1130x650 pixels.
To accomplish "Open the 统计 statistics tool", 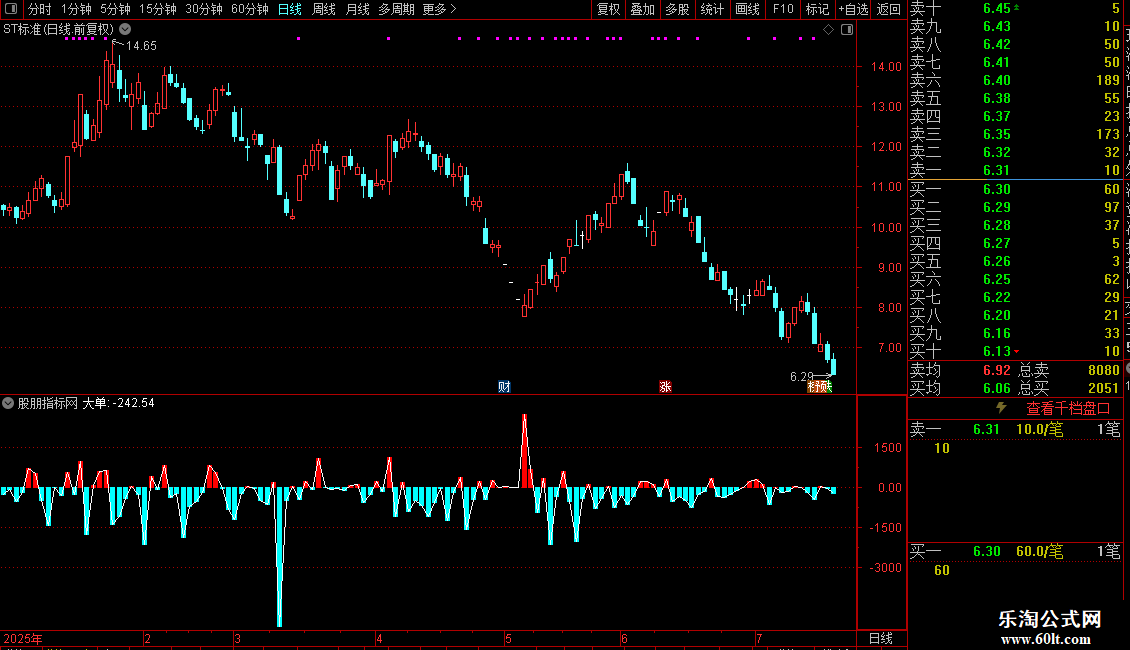I will (712, 9).
